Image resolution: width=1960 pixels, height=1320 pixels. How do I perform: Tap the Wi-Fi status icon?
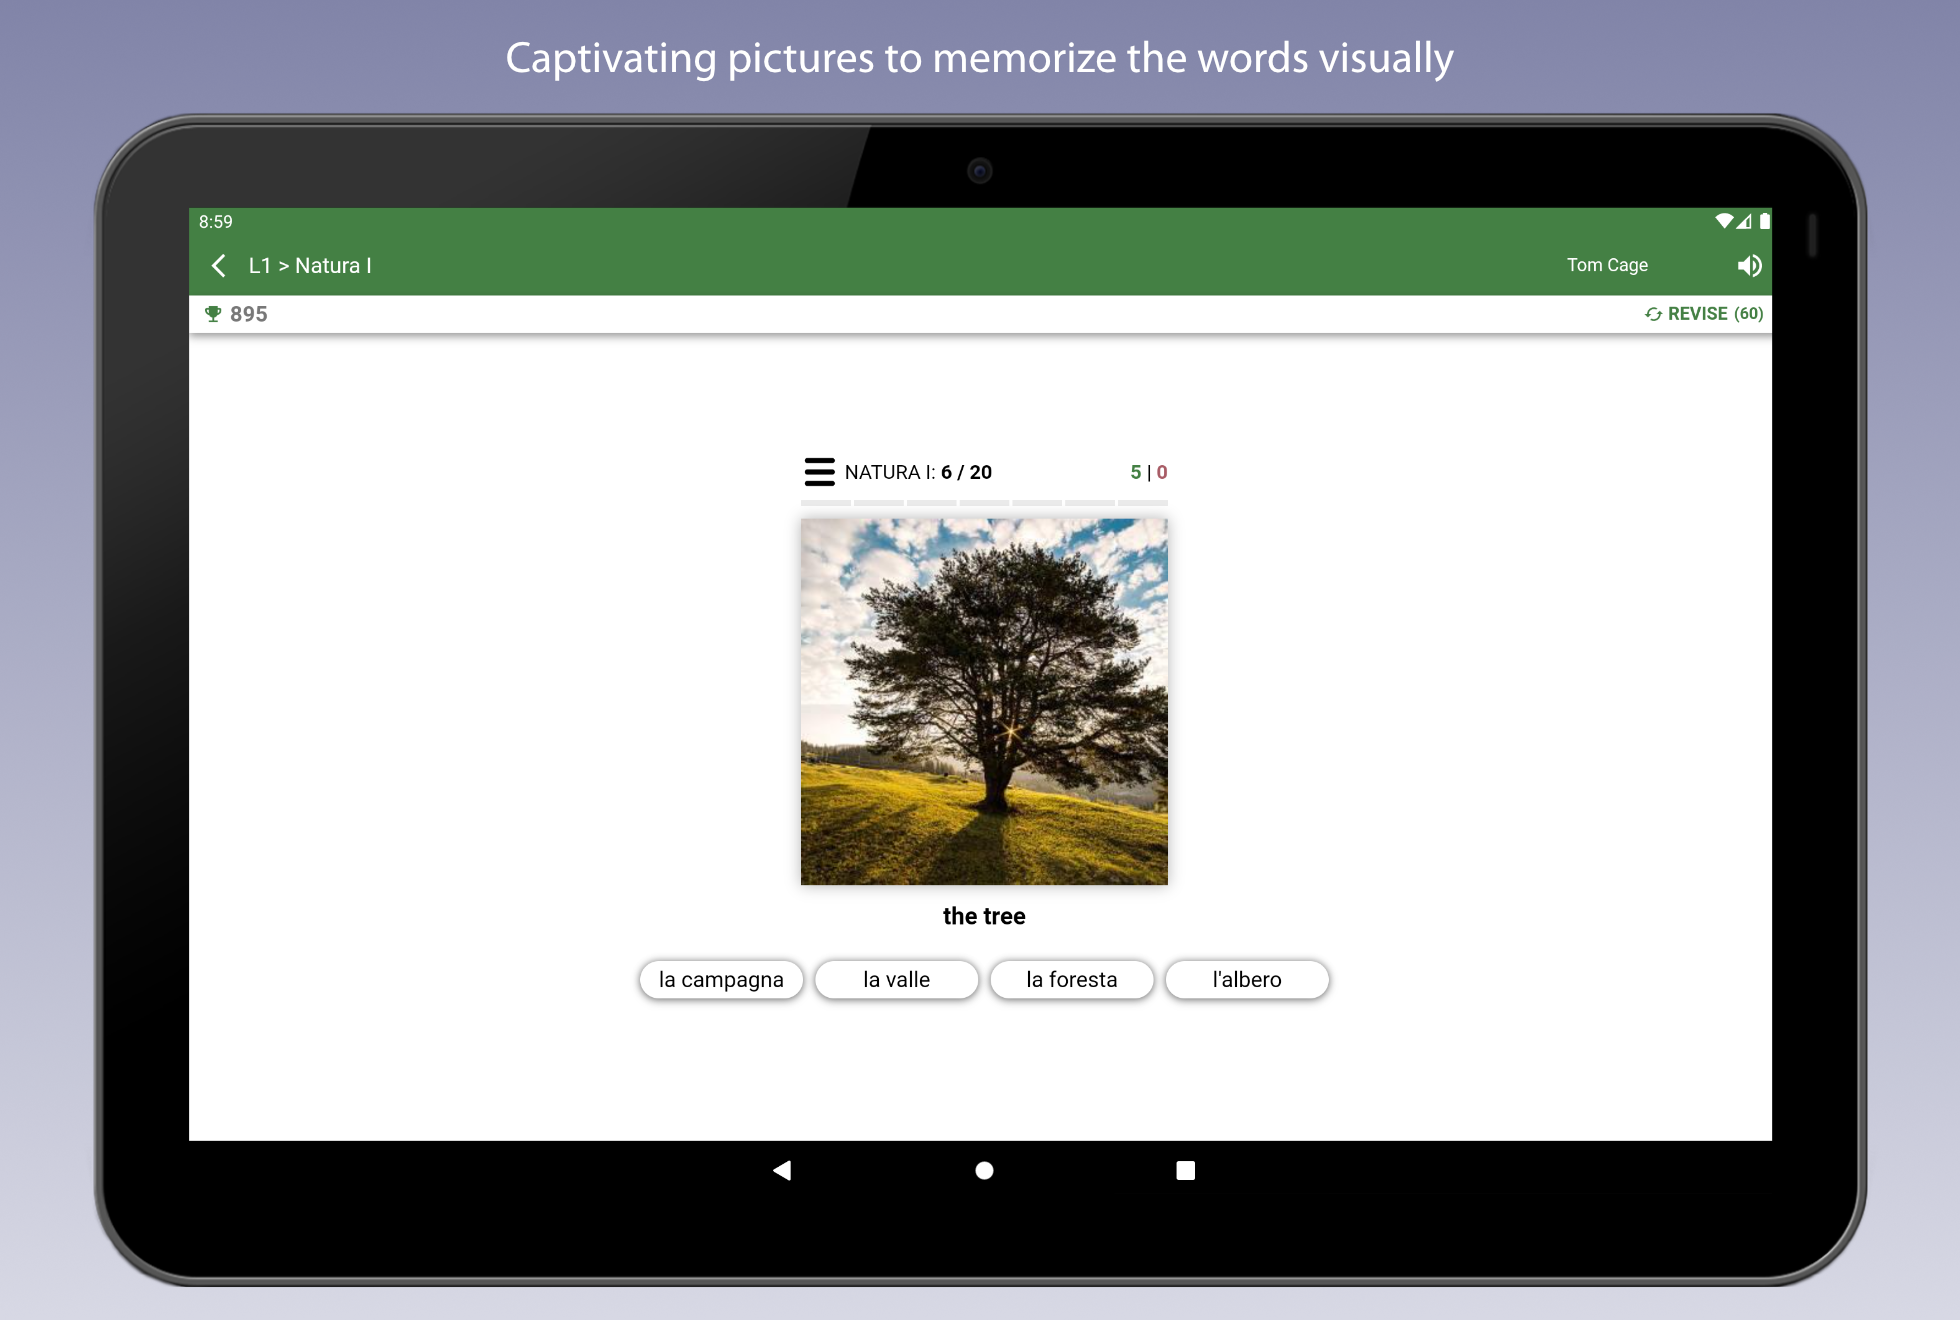click(1724, 221)
